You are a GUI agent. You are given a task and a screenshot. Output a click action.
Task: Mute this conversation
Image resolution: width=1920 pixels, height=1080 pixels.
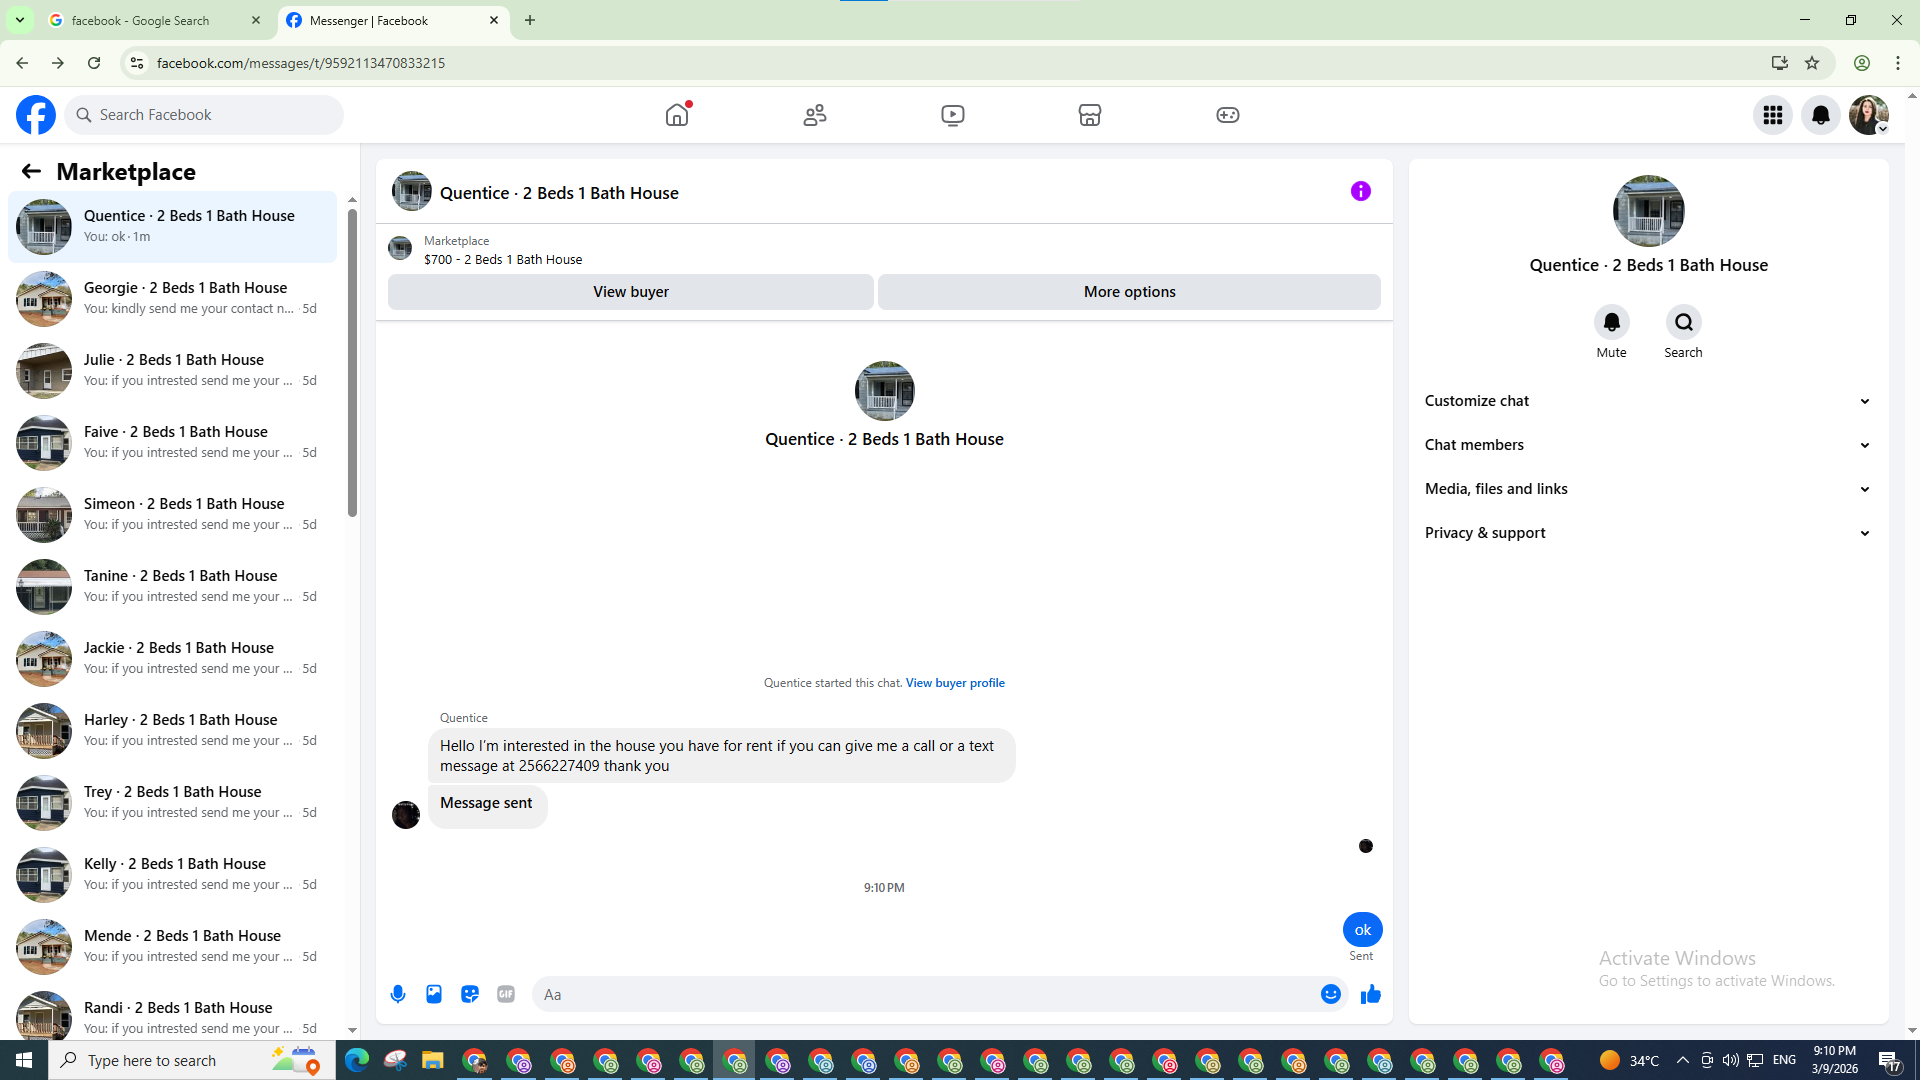pyautogui.click(x=1611, y=323)
